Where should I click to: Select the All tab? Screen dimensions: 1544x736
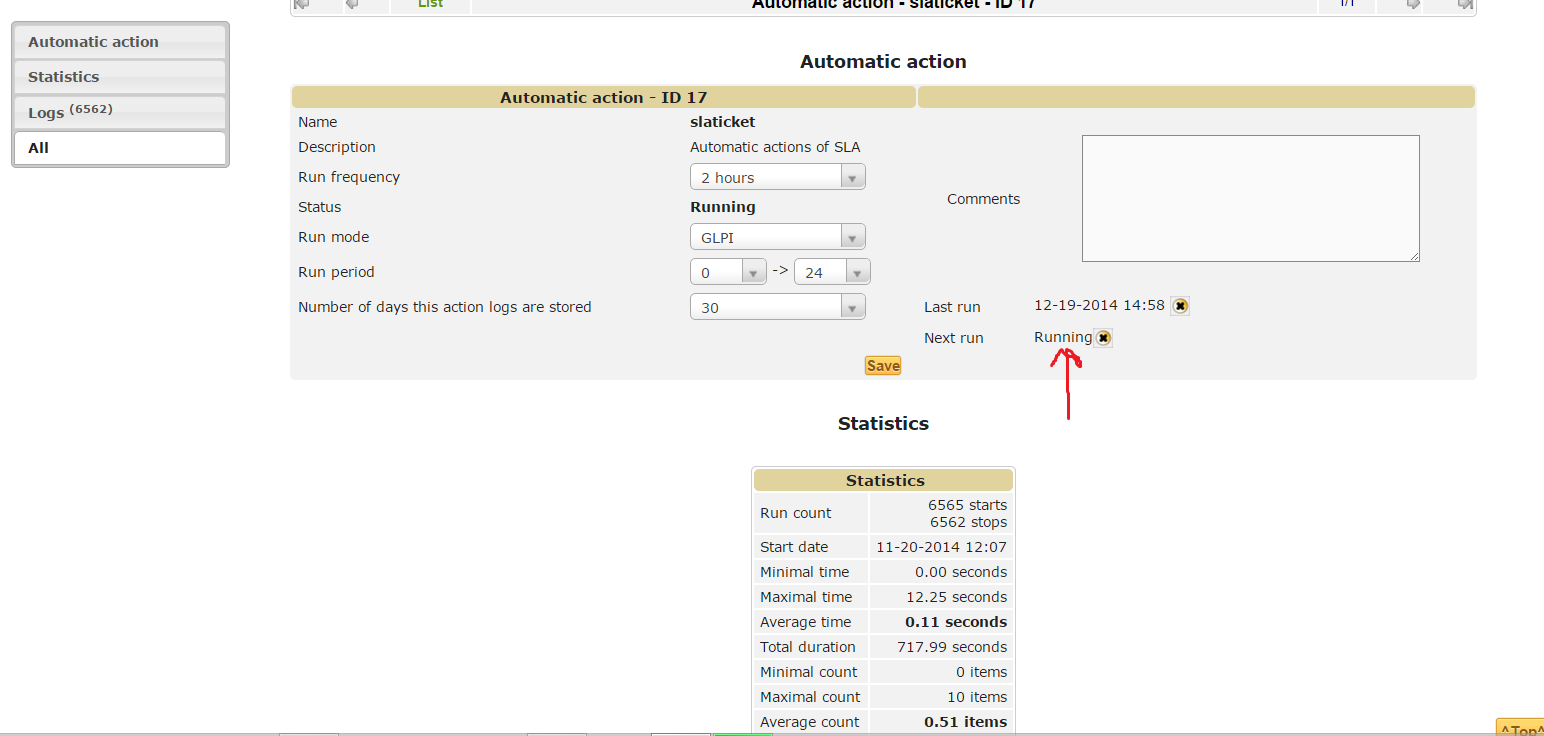[x=120, y=148]
